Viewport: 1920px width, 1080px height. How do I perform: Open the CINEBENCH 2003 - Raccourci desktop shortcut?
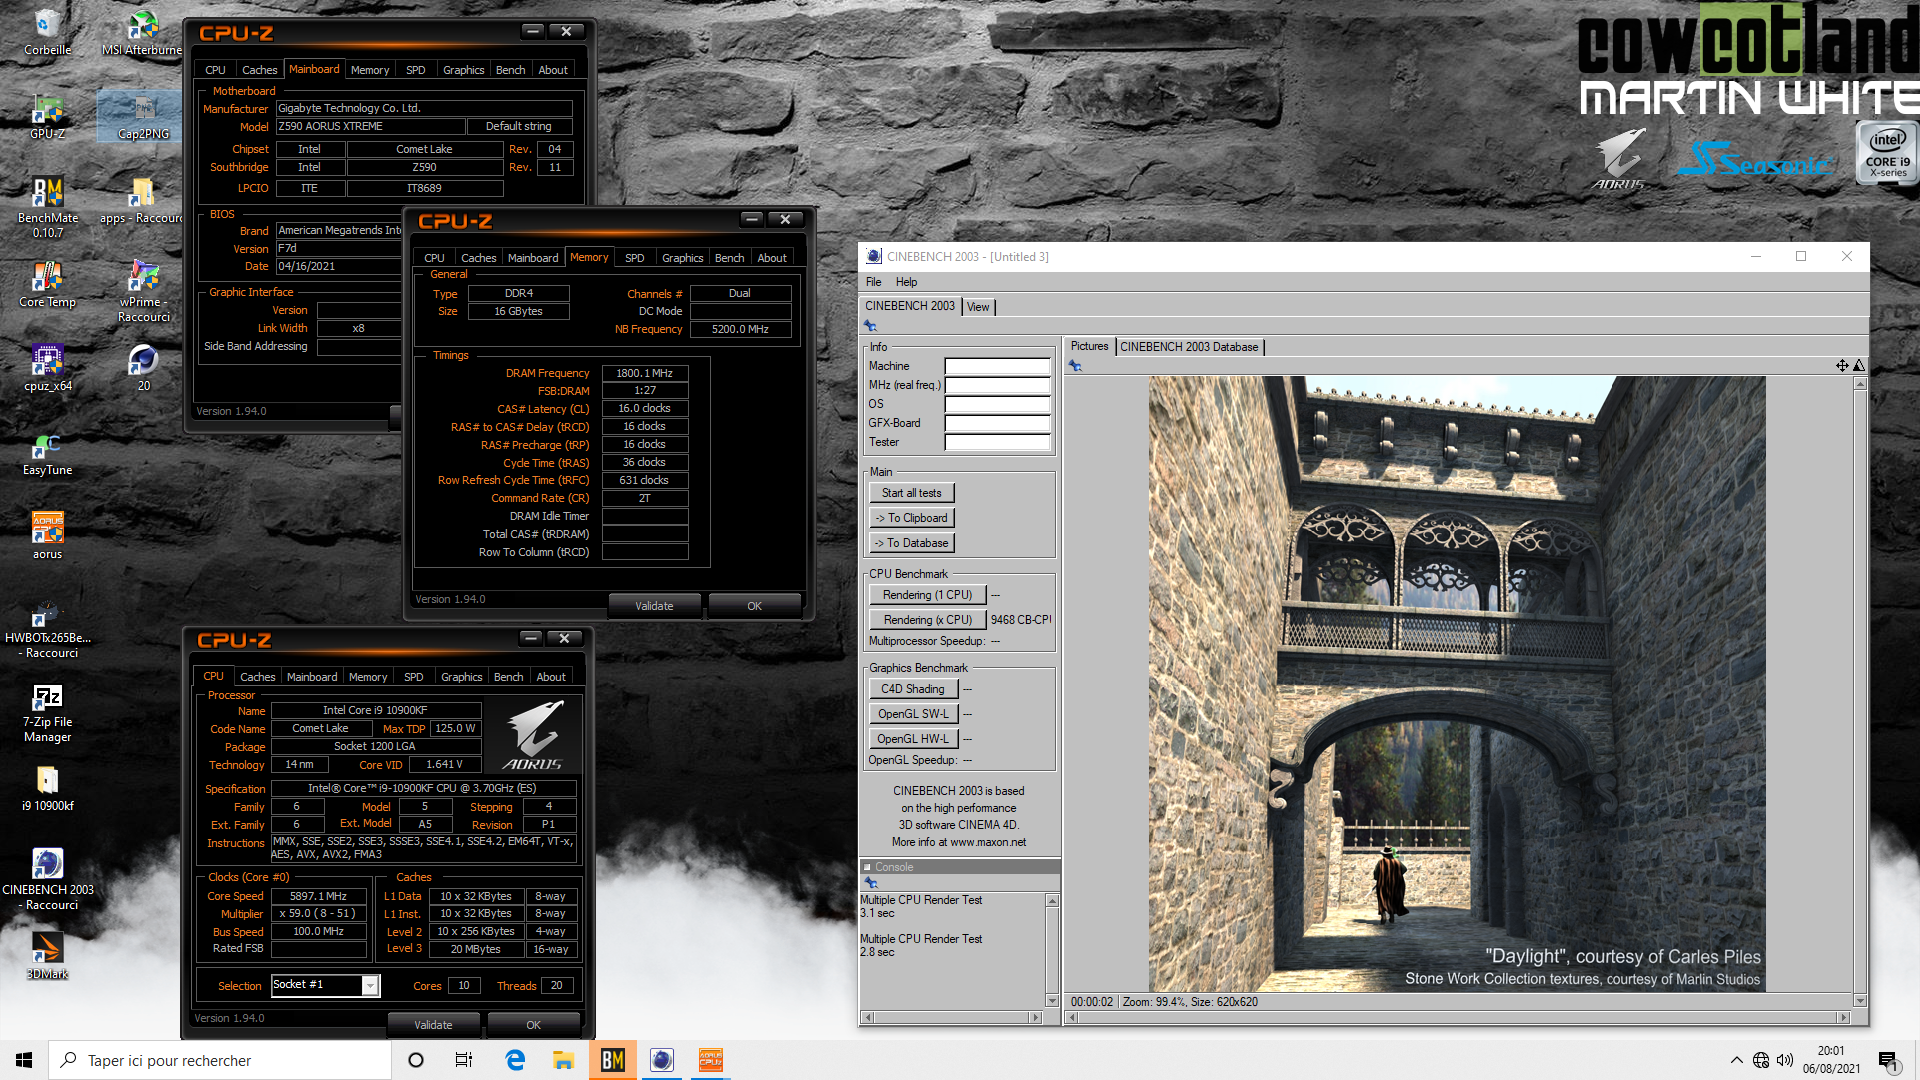47,879
